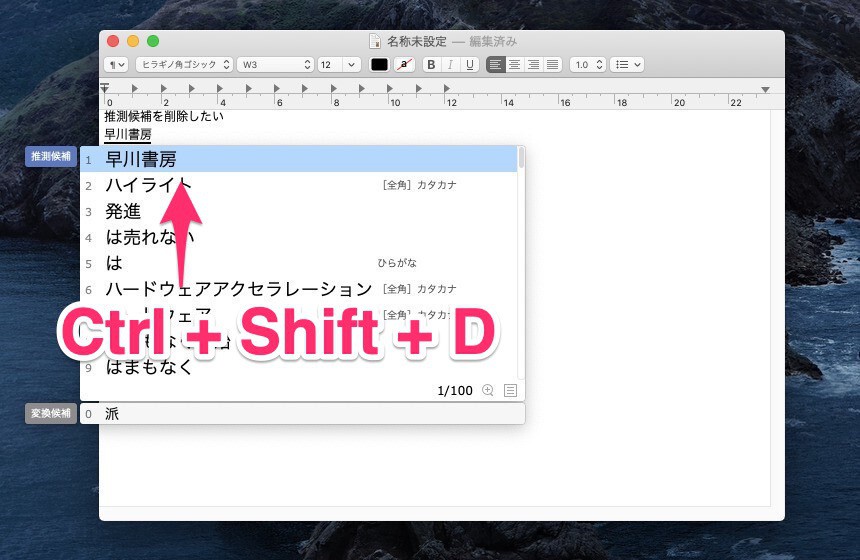
Task: Click the list view icon beside 1/100
Action: tap(511, 390)
